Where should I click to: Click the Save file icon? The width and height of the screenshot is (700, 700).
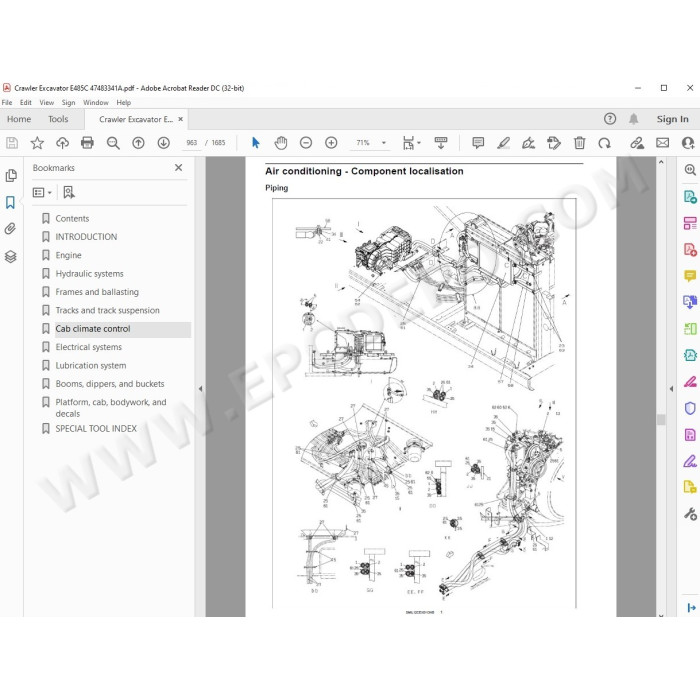coord(12,143)
